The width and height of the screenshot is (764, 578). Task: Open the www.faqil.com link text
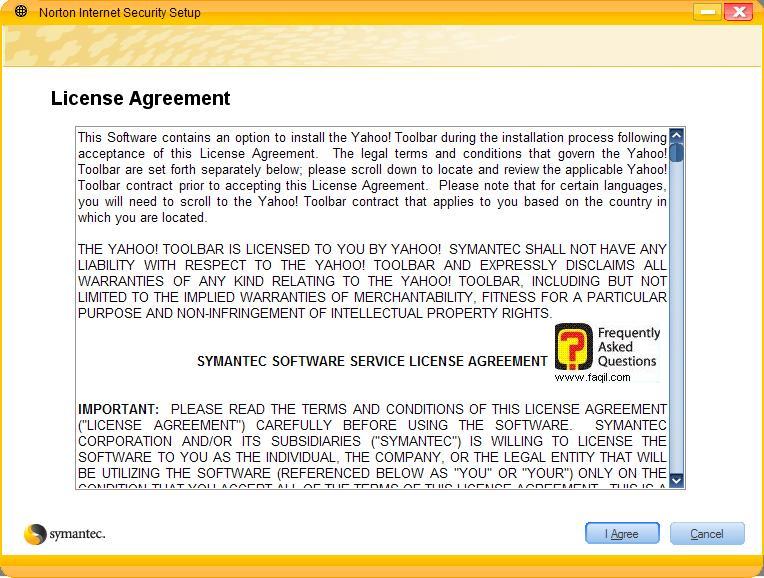click(592, 377)
